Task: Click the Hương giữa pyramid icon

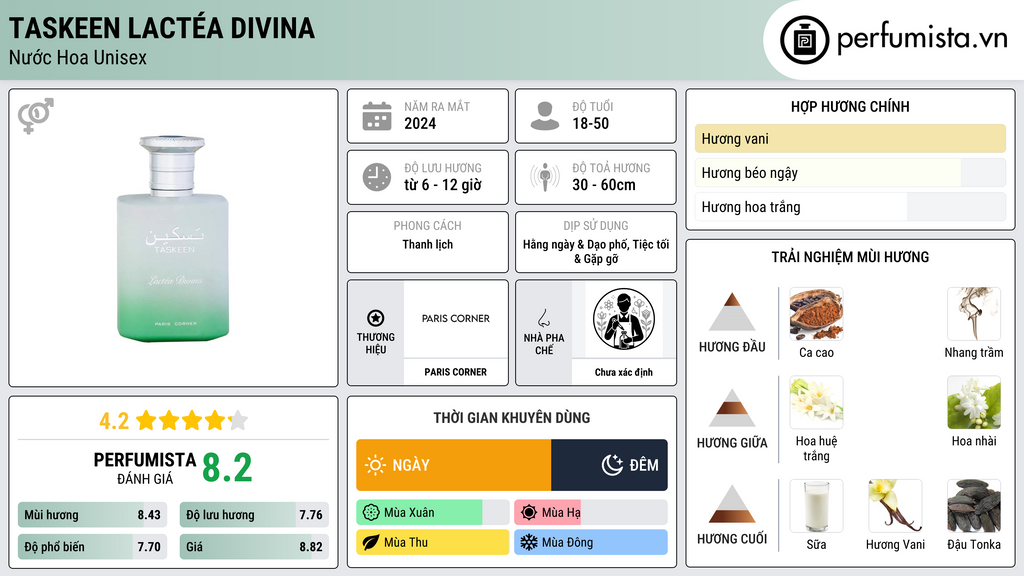Action: [732, 408]
